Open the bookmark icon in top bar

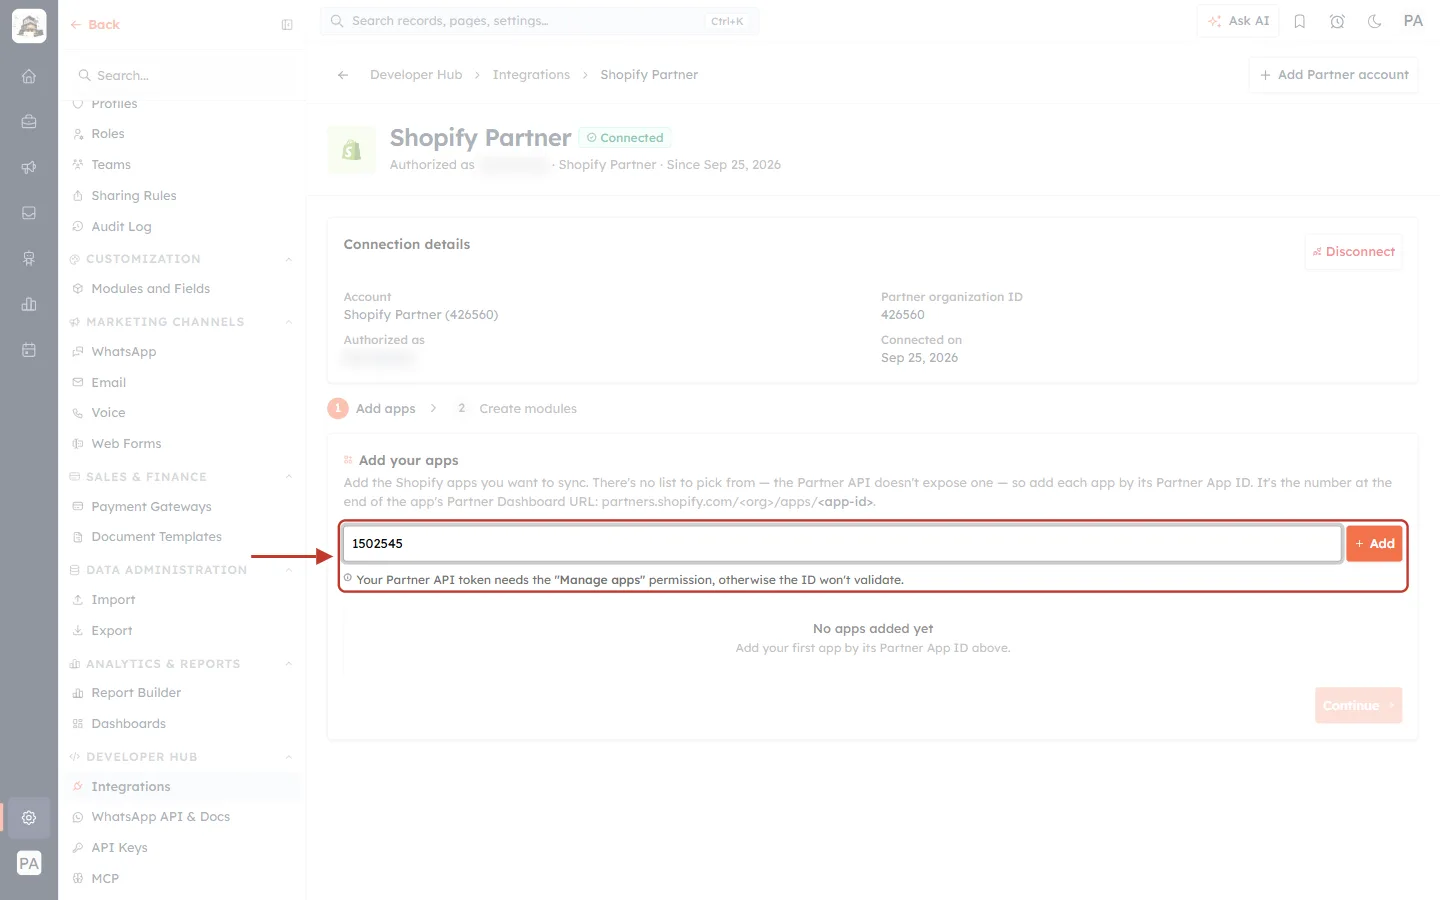pyautogui.click(x=1300, y=21)
